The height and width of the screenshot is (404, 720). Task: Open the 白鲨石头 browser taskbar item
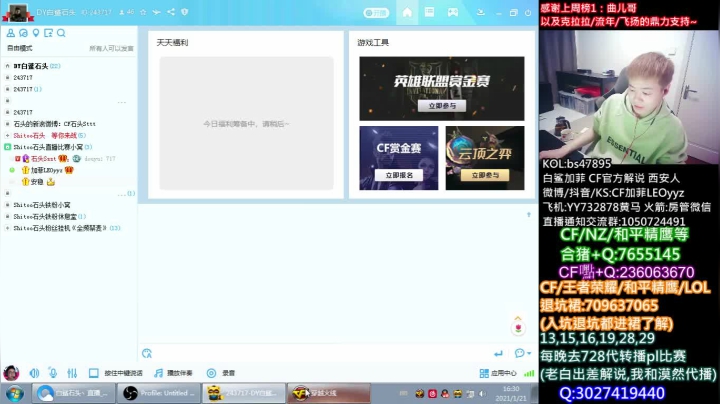[73, 393]
